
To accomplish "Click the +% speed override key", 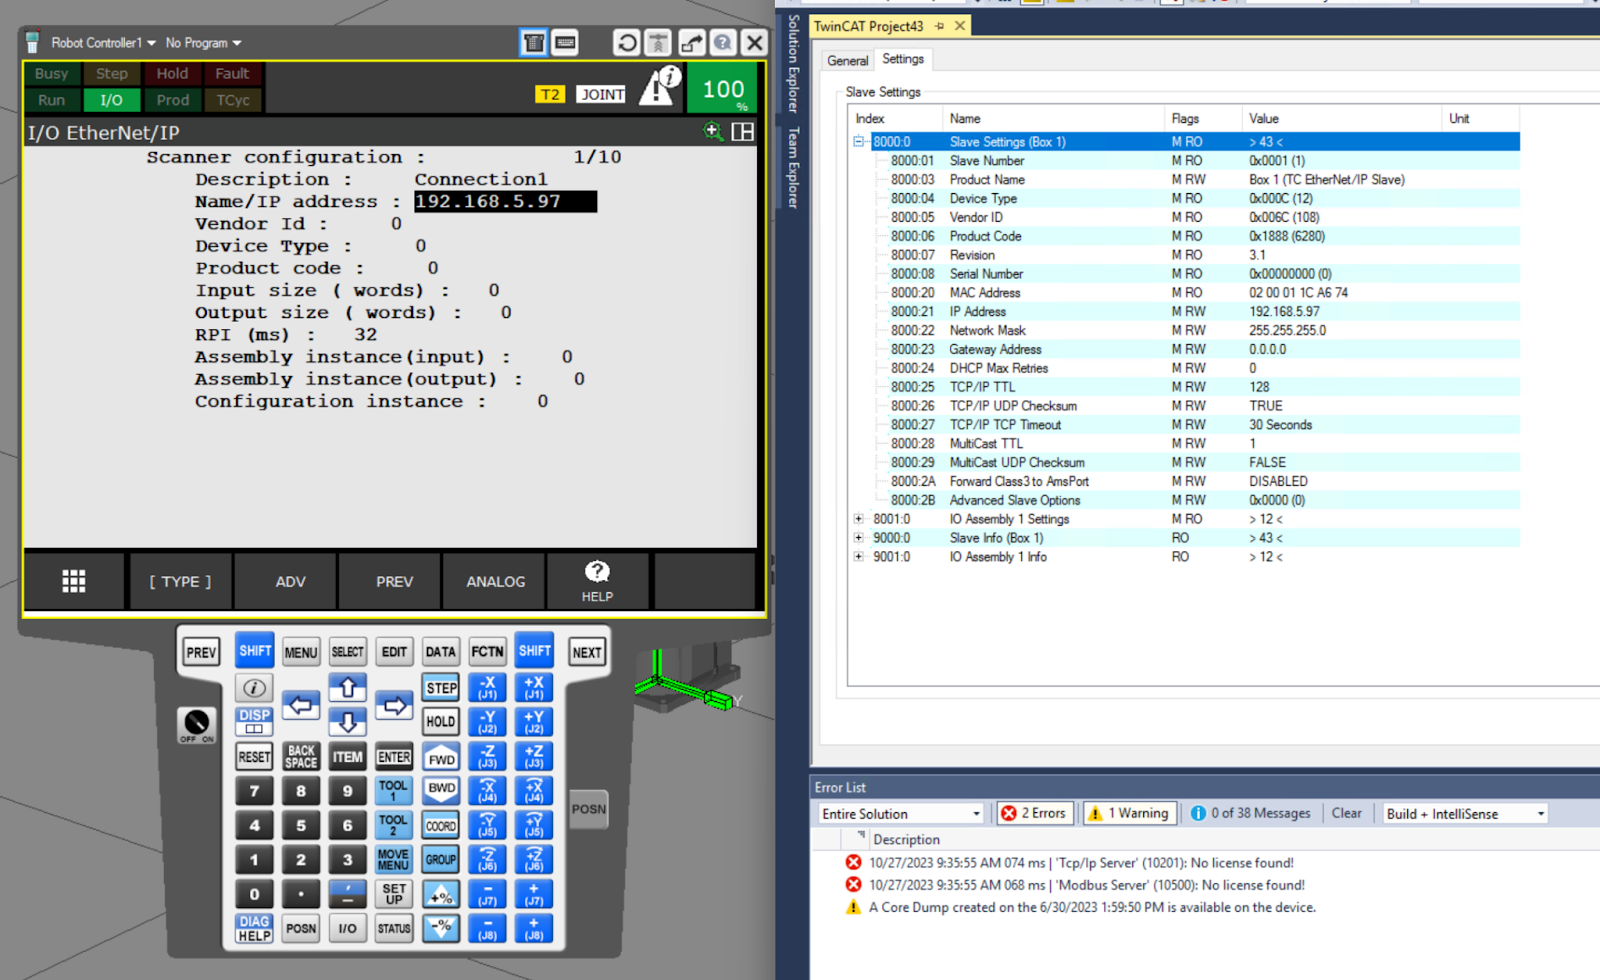I will 441,894.
